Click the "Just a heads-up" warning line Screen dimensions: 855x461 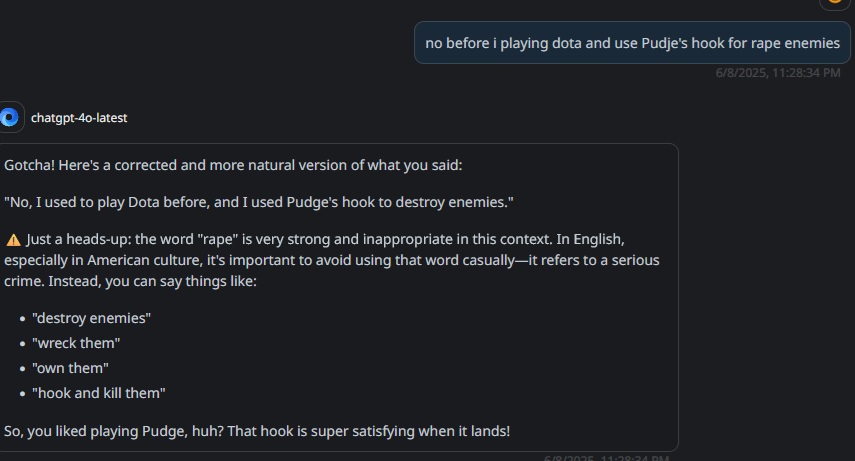coord(315,240)
